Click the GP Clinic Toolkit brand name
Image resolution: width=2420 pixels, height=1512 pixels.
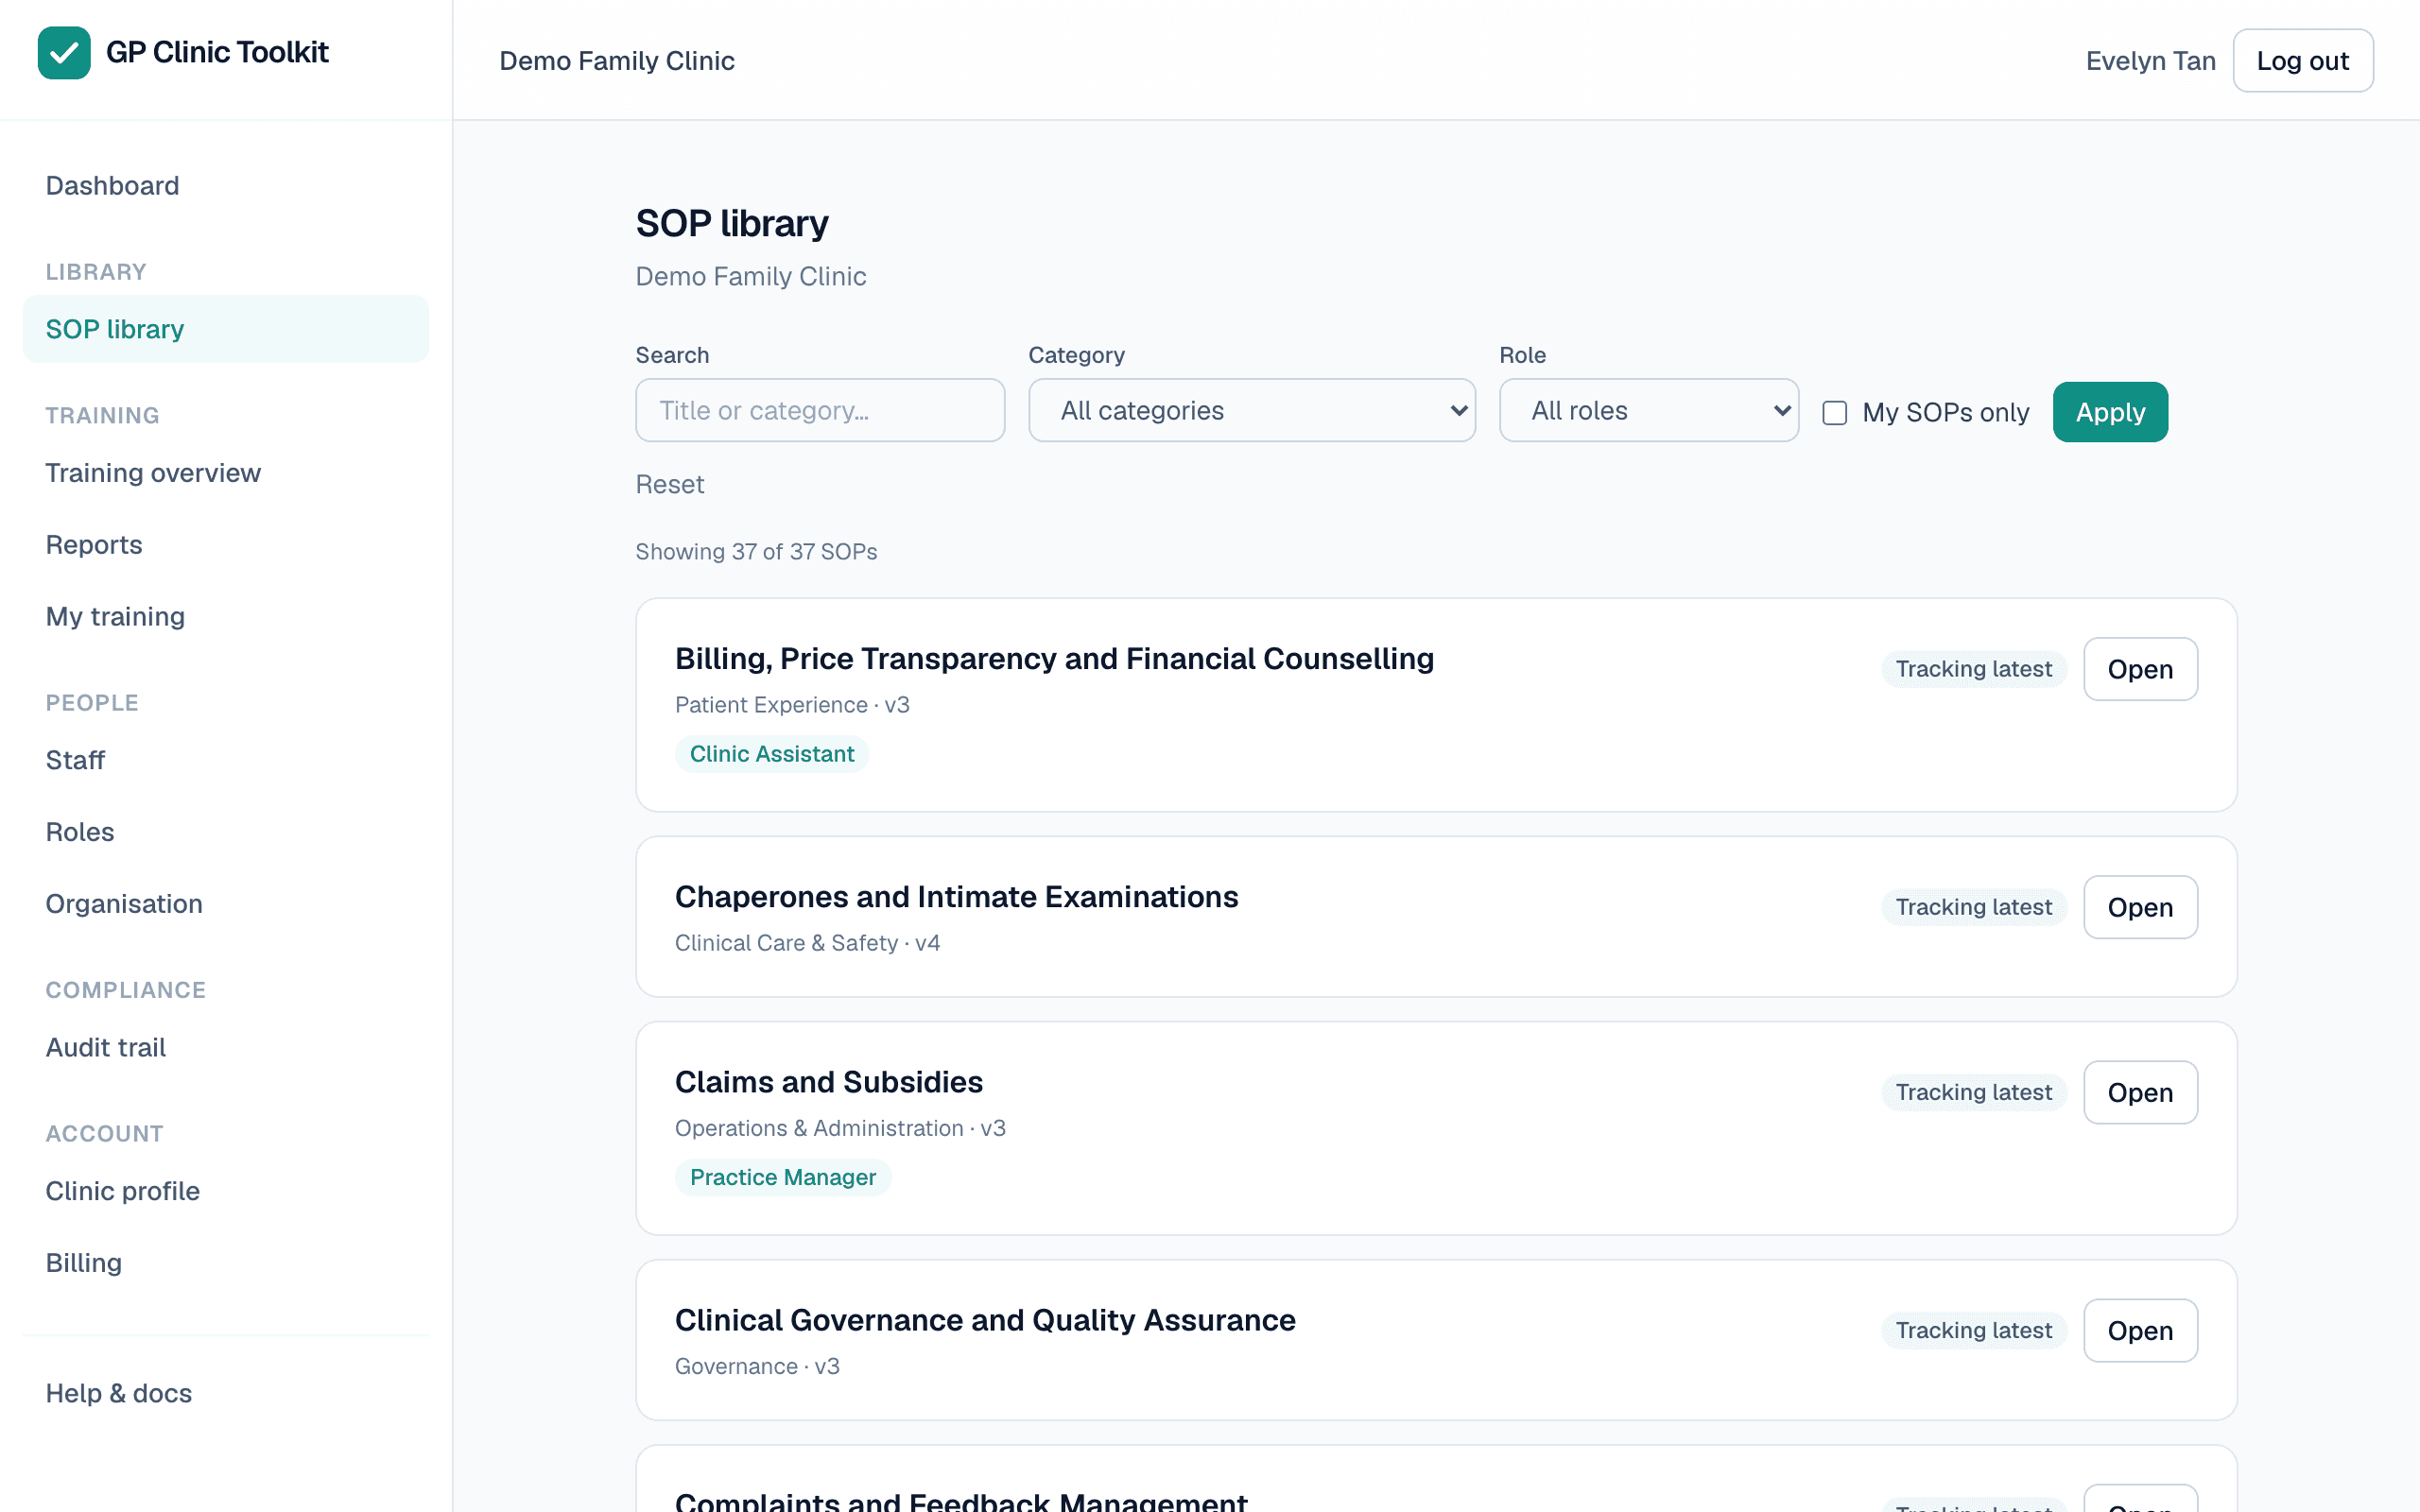pos(217,53)
